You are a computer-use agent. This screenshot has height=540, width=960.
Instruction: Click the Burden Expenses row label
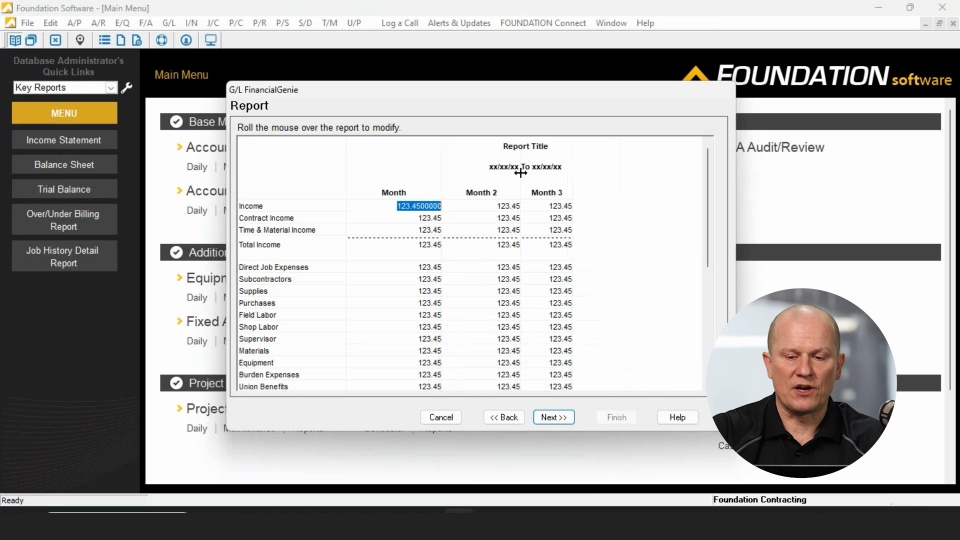pyautogui.click(x=269, y=375)
